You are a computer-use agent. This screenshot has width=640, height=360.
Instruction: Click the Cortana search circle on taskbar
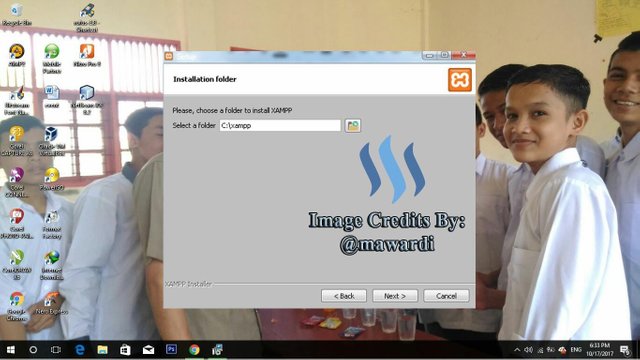[x=33, y=350]
